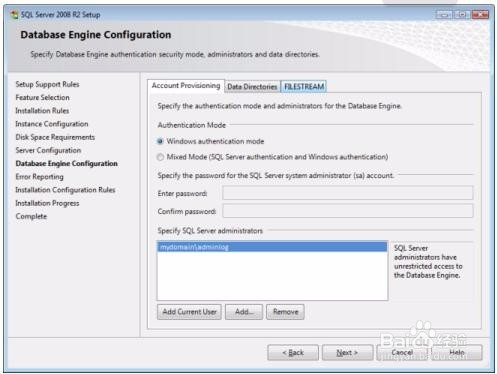497x374 pixels.
Task: Maximize the setup window
Action: pos(462,14)
